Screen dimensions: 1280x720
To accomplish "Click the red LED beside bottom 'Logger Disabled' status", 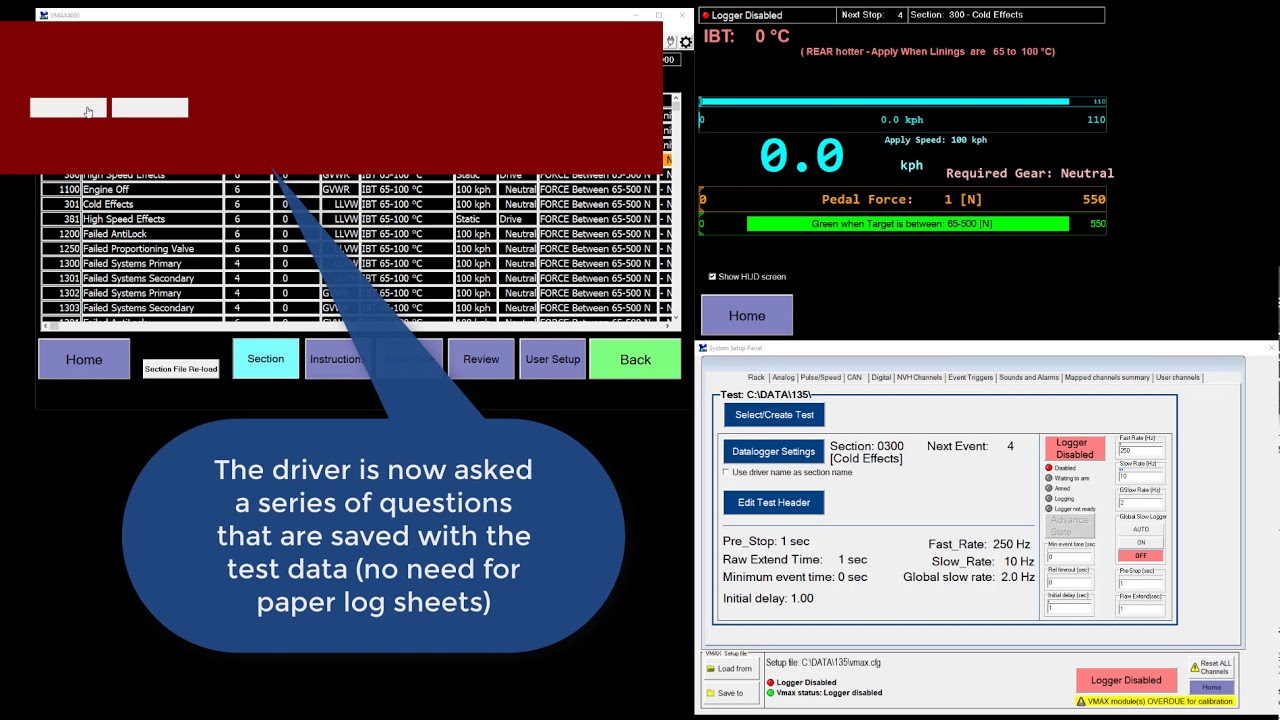I will click(770, 683).
